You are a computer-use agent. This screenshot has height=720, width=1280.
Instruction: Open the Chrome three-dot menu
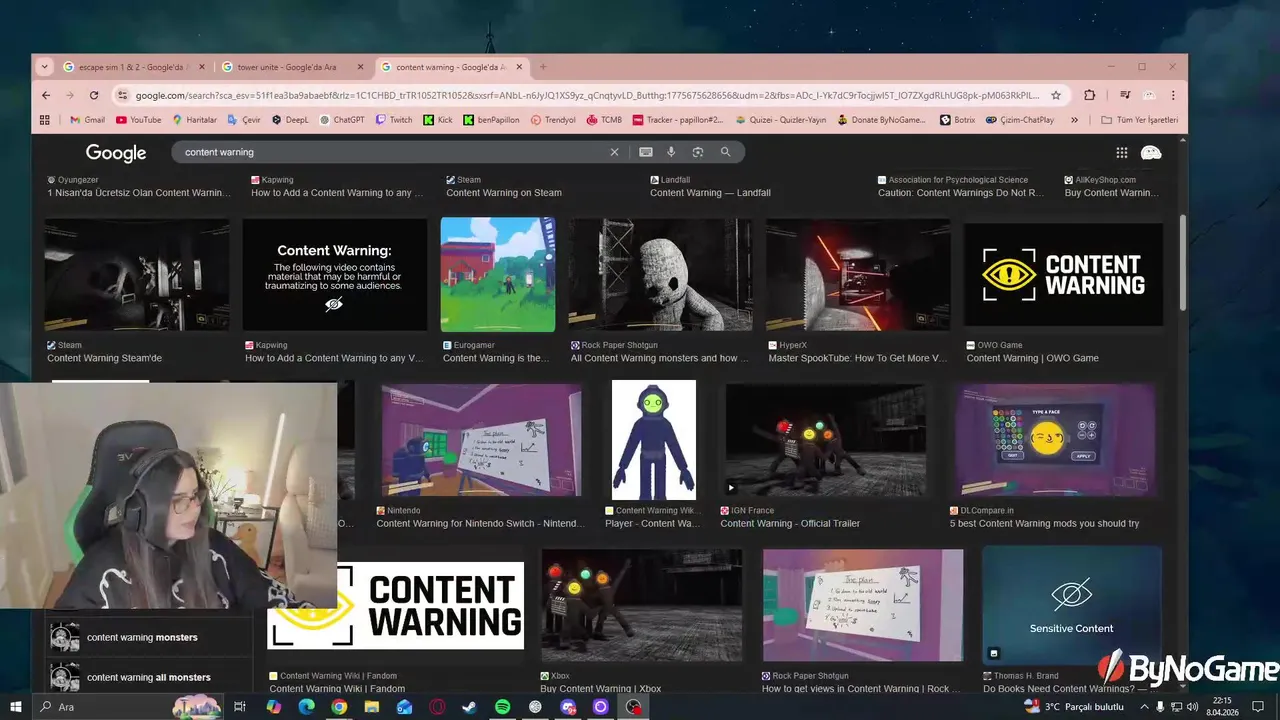tap(1173, 95)
